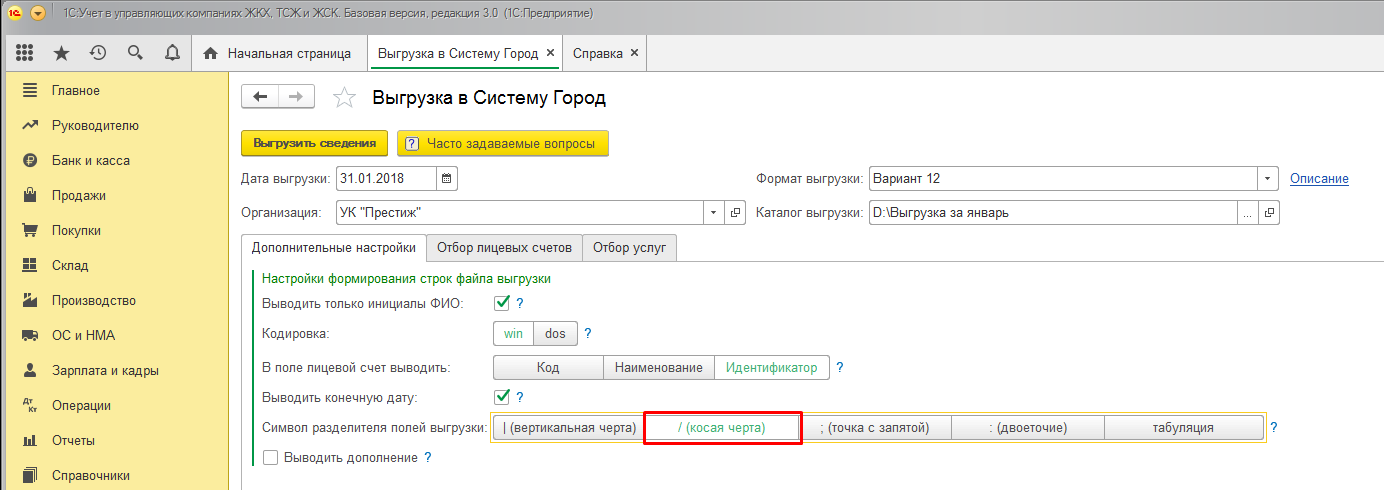Image resolution: width=1384 pixels, height=490 pixels.
Task: Switch to Справка tab
Action: pos(597,53)
